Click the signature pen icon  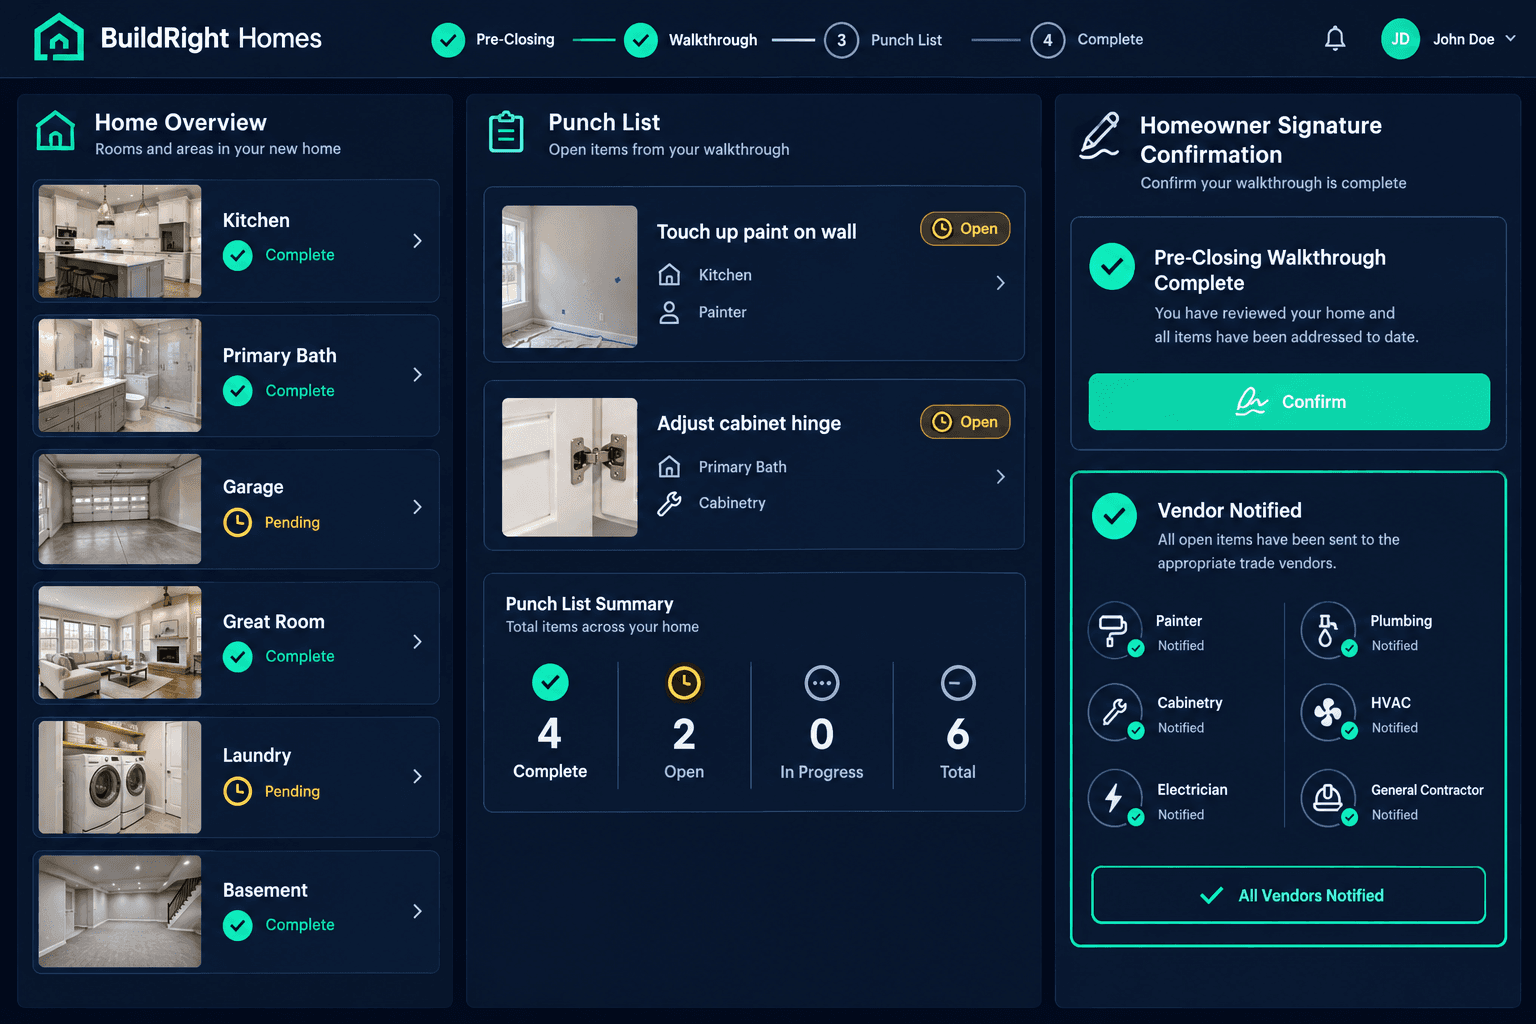[1100, 136]
